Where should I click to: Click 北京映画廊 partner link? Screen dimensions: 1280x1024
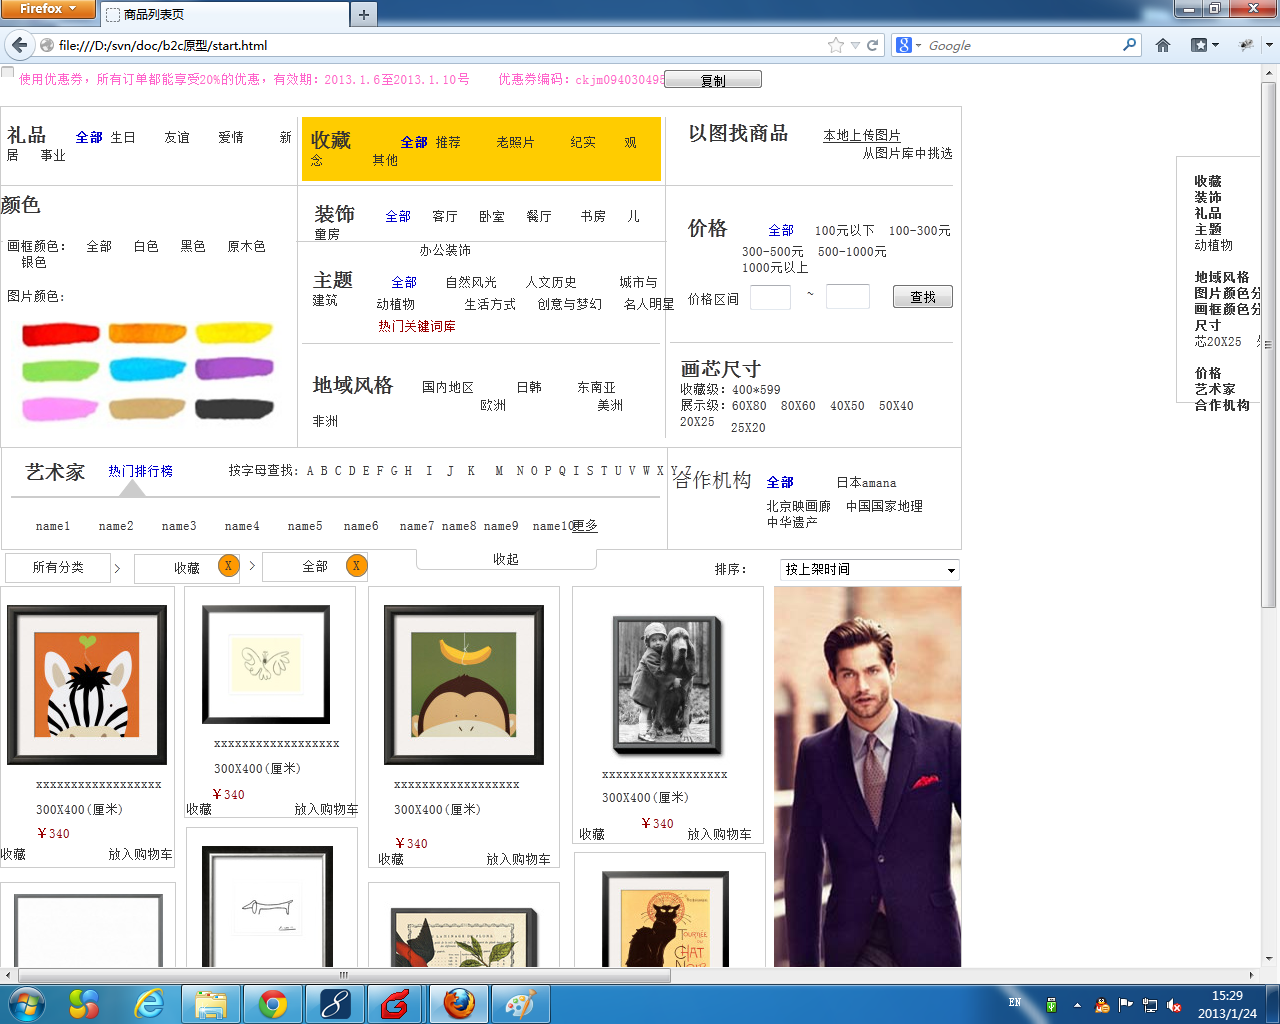(x=799, y=506)
